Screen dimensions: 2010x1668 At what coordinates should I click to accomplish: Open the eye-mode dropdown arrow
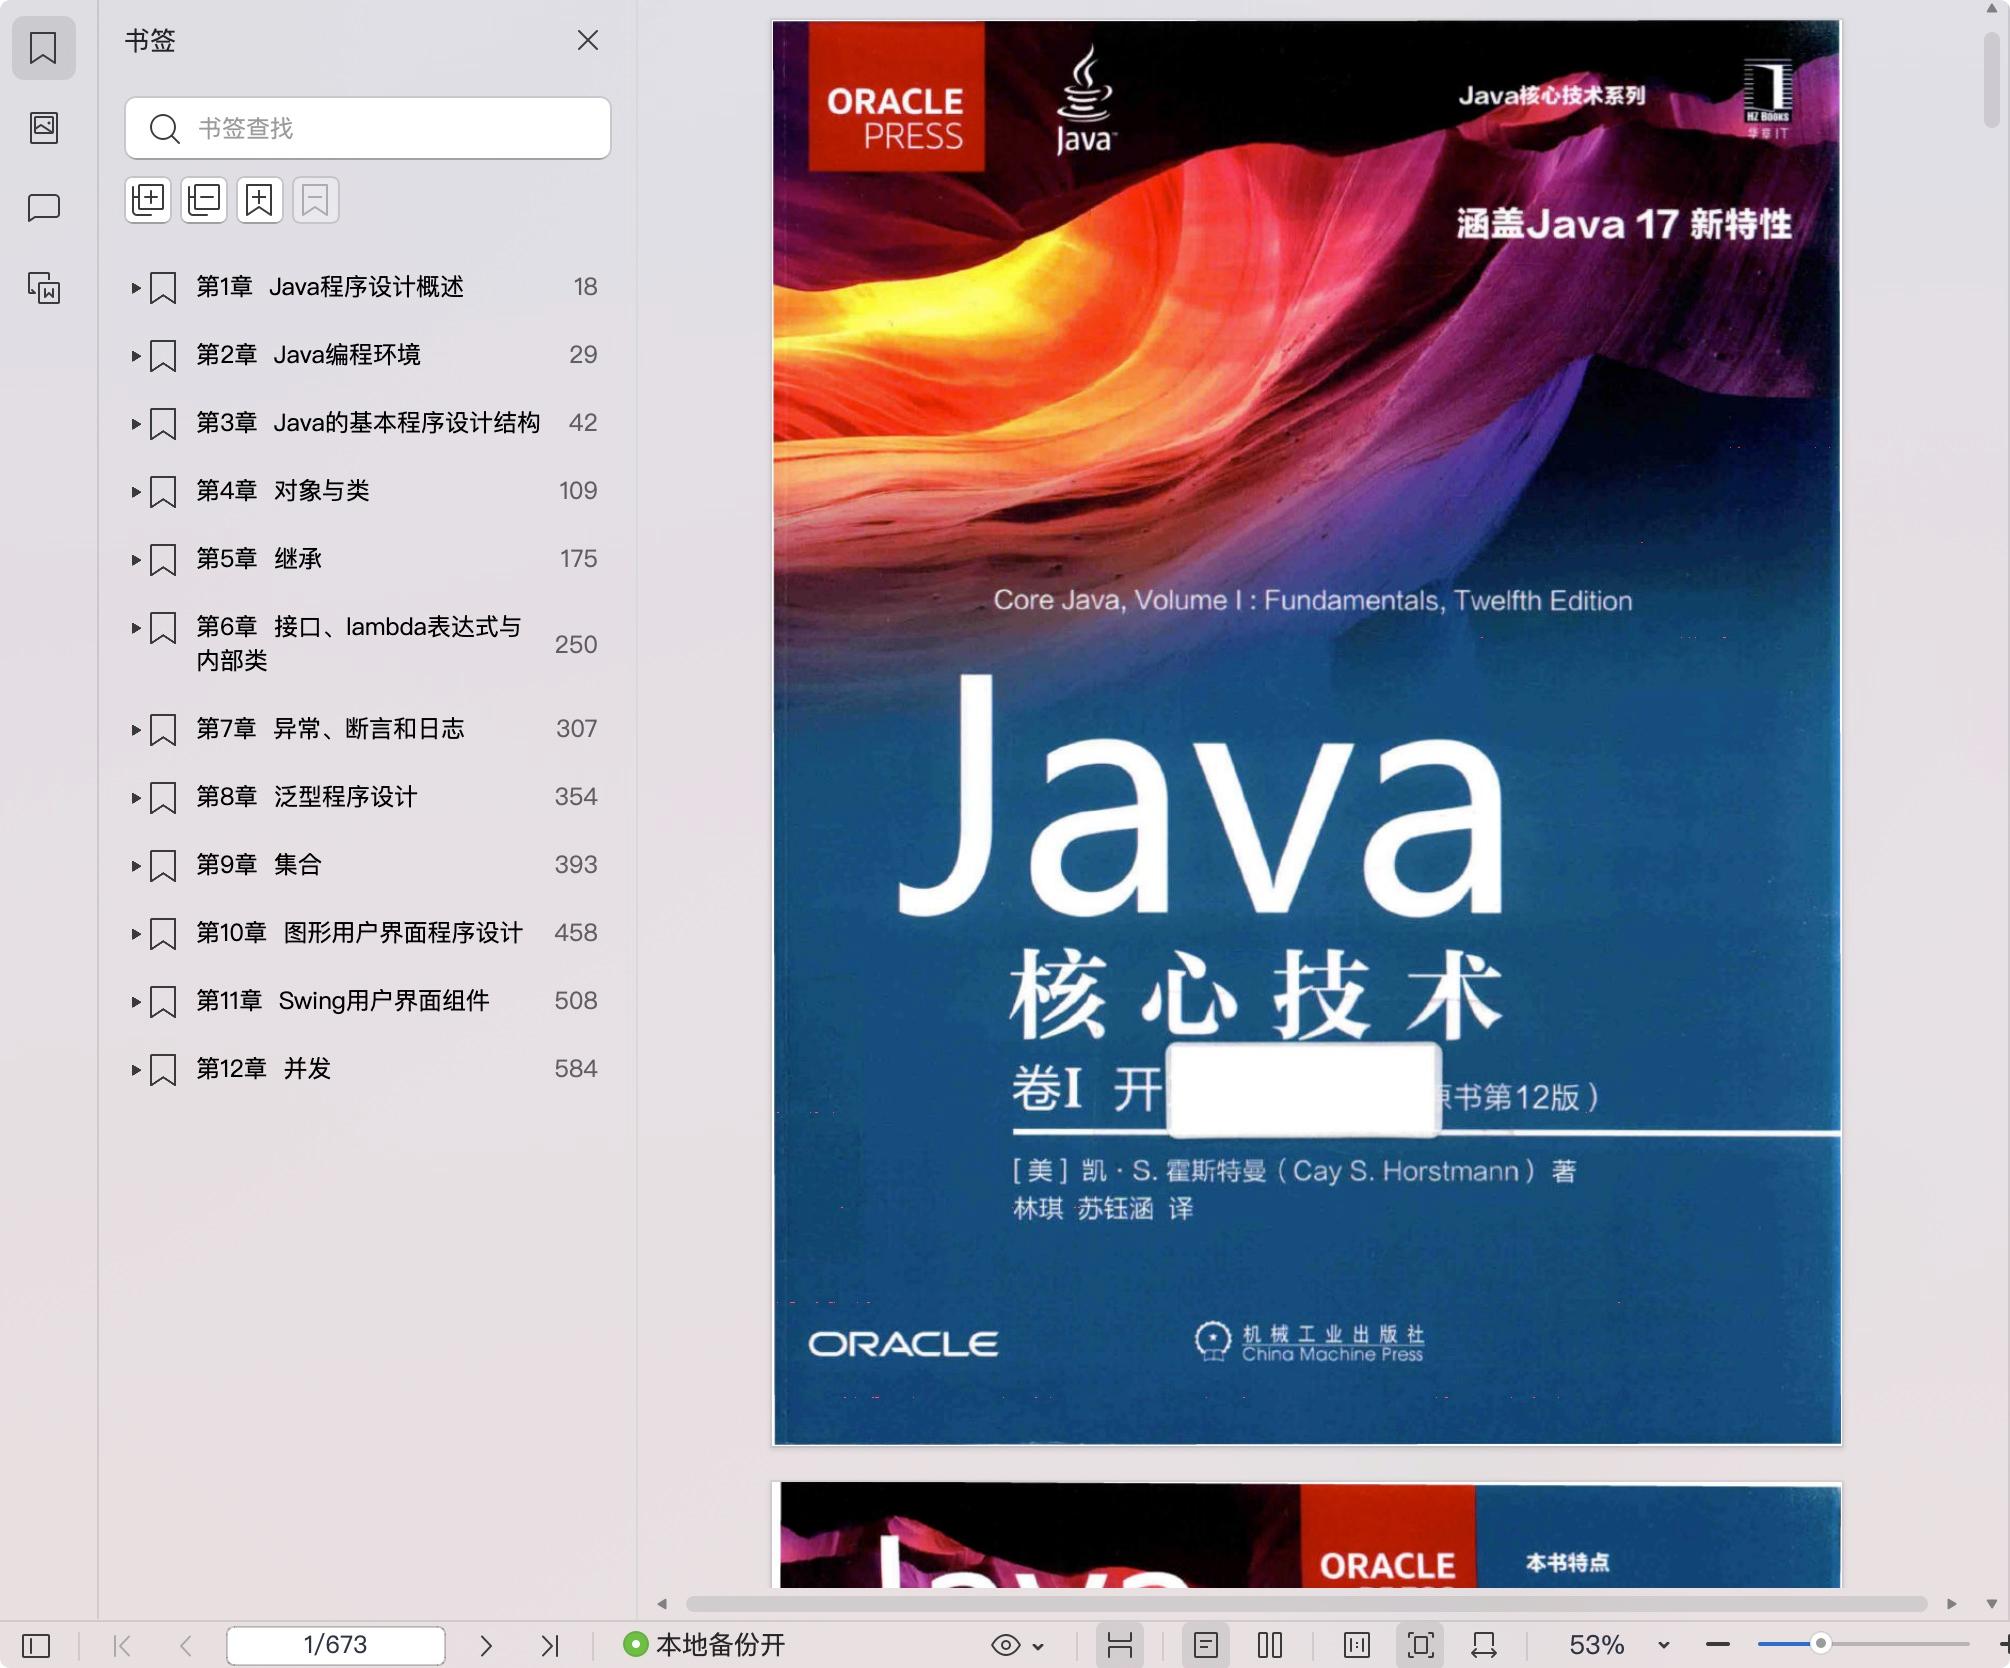pos(1038,1646)
